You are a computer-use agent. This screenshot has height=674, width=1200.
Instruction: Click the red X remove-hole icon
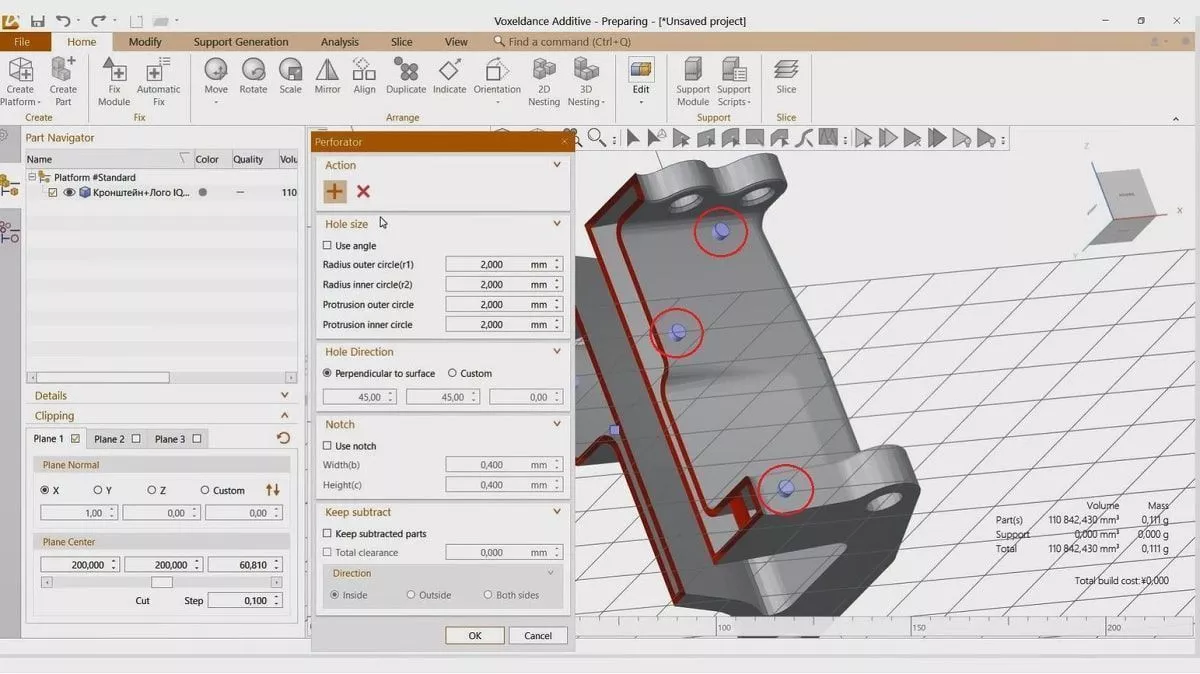[x=363, y=192]
